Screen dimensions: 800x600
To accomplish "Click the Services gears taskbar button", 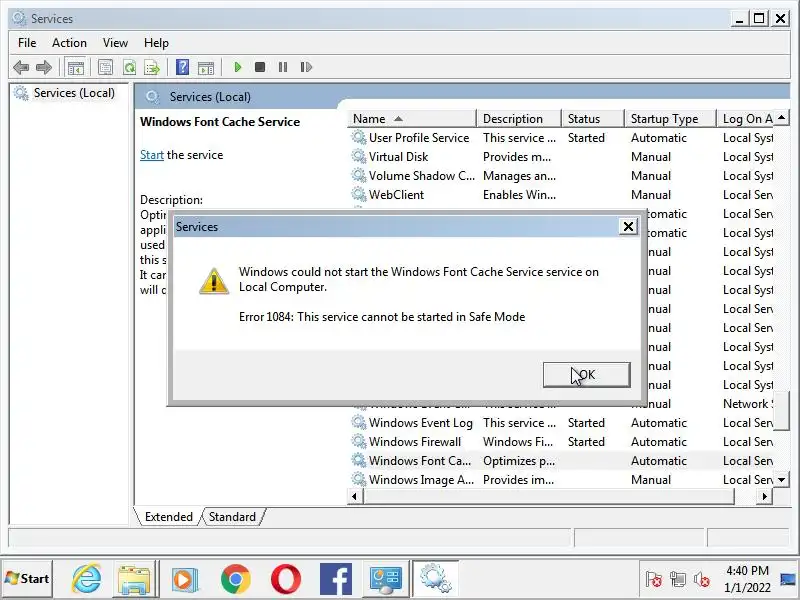I will (435, 578).
